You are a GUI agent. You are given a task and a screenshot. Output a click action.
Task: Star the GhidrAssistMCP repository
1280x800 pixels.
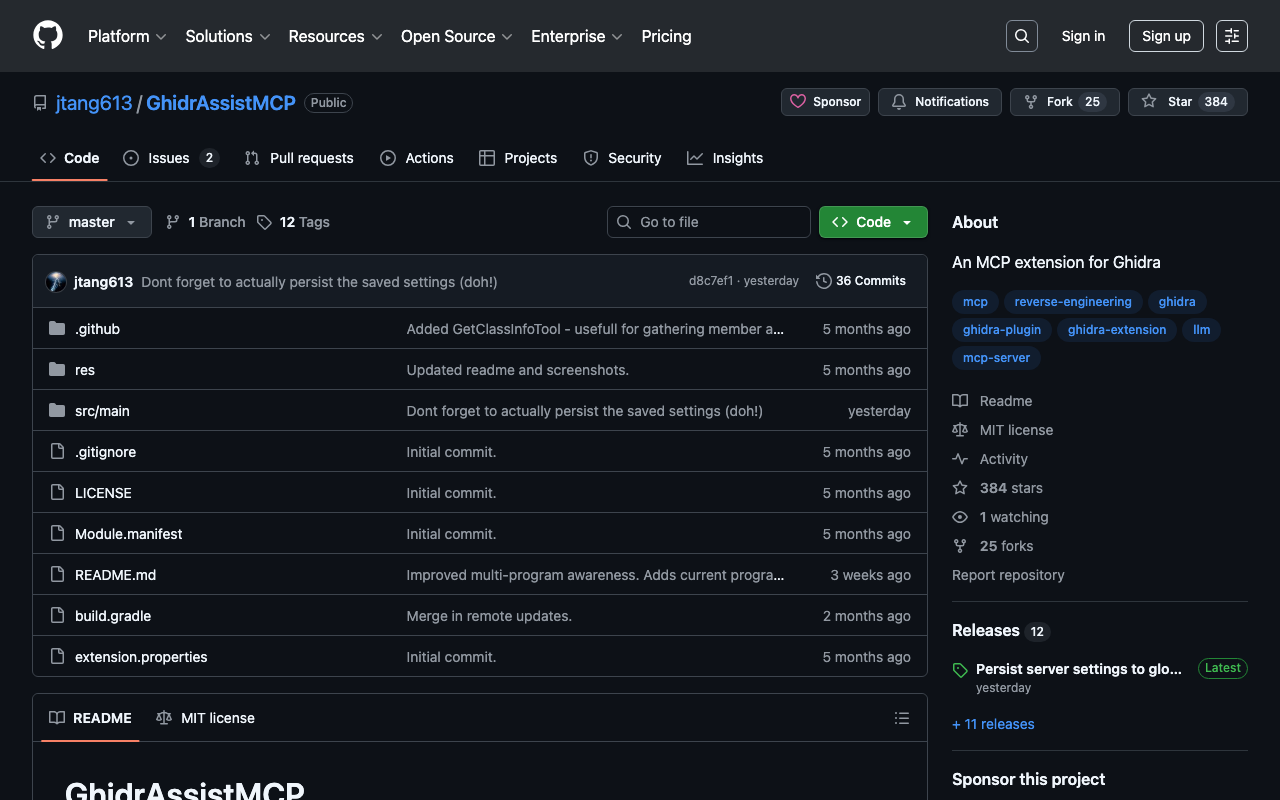[x=1186, y=102]
